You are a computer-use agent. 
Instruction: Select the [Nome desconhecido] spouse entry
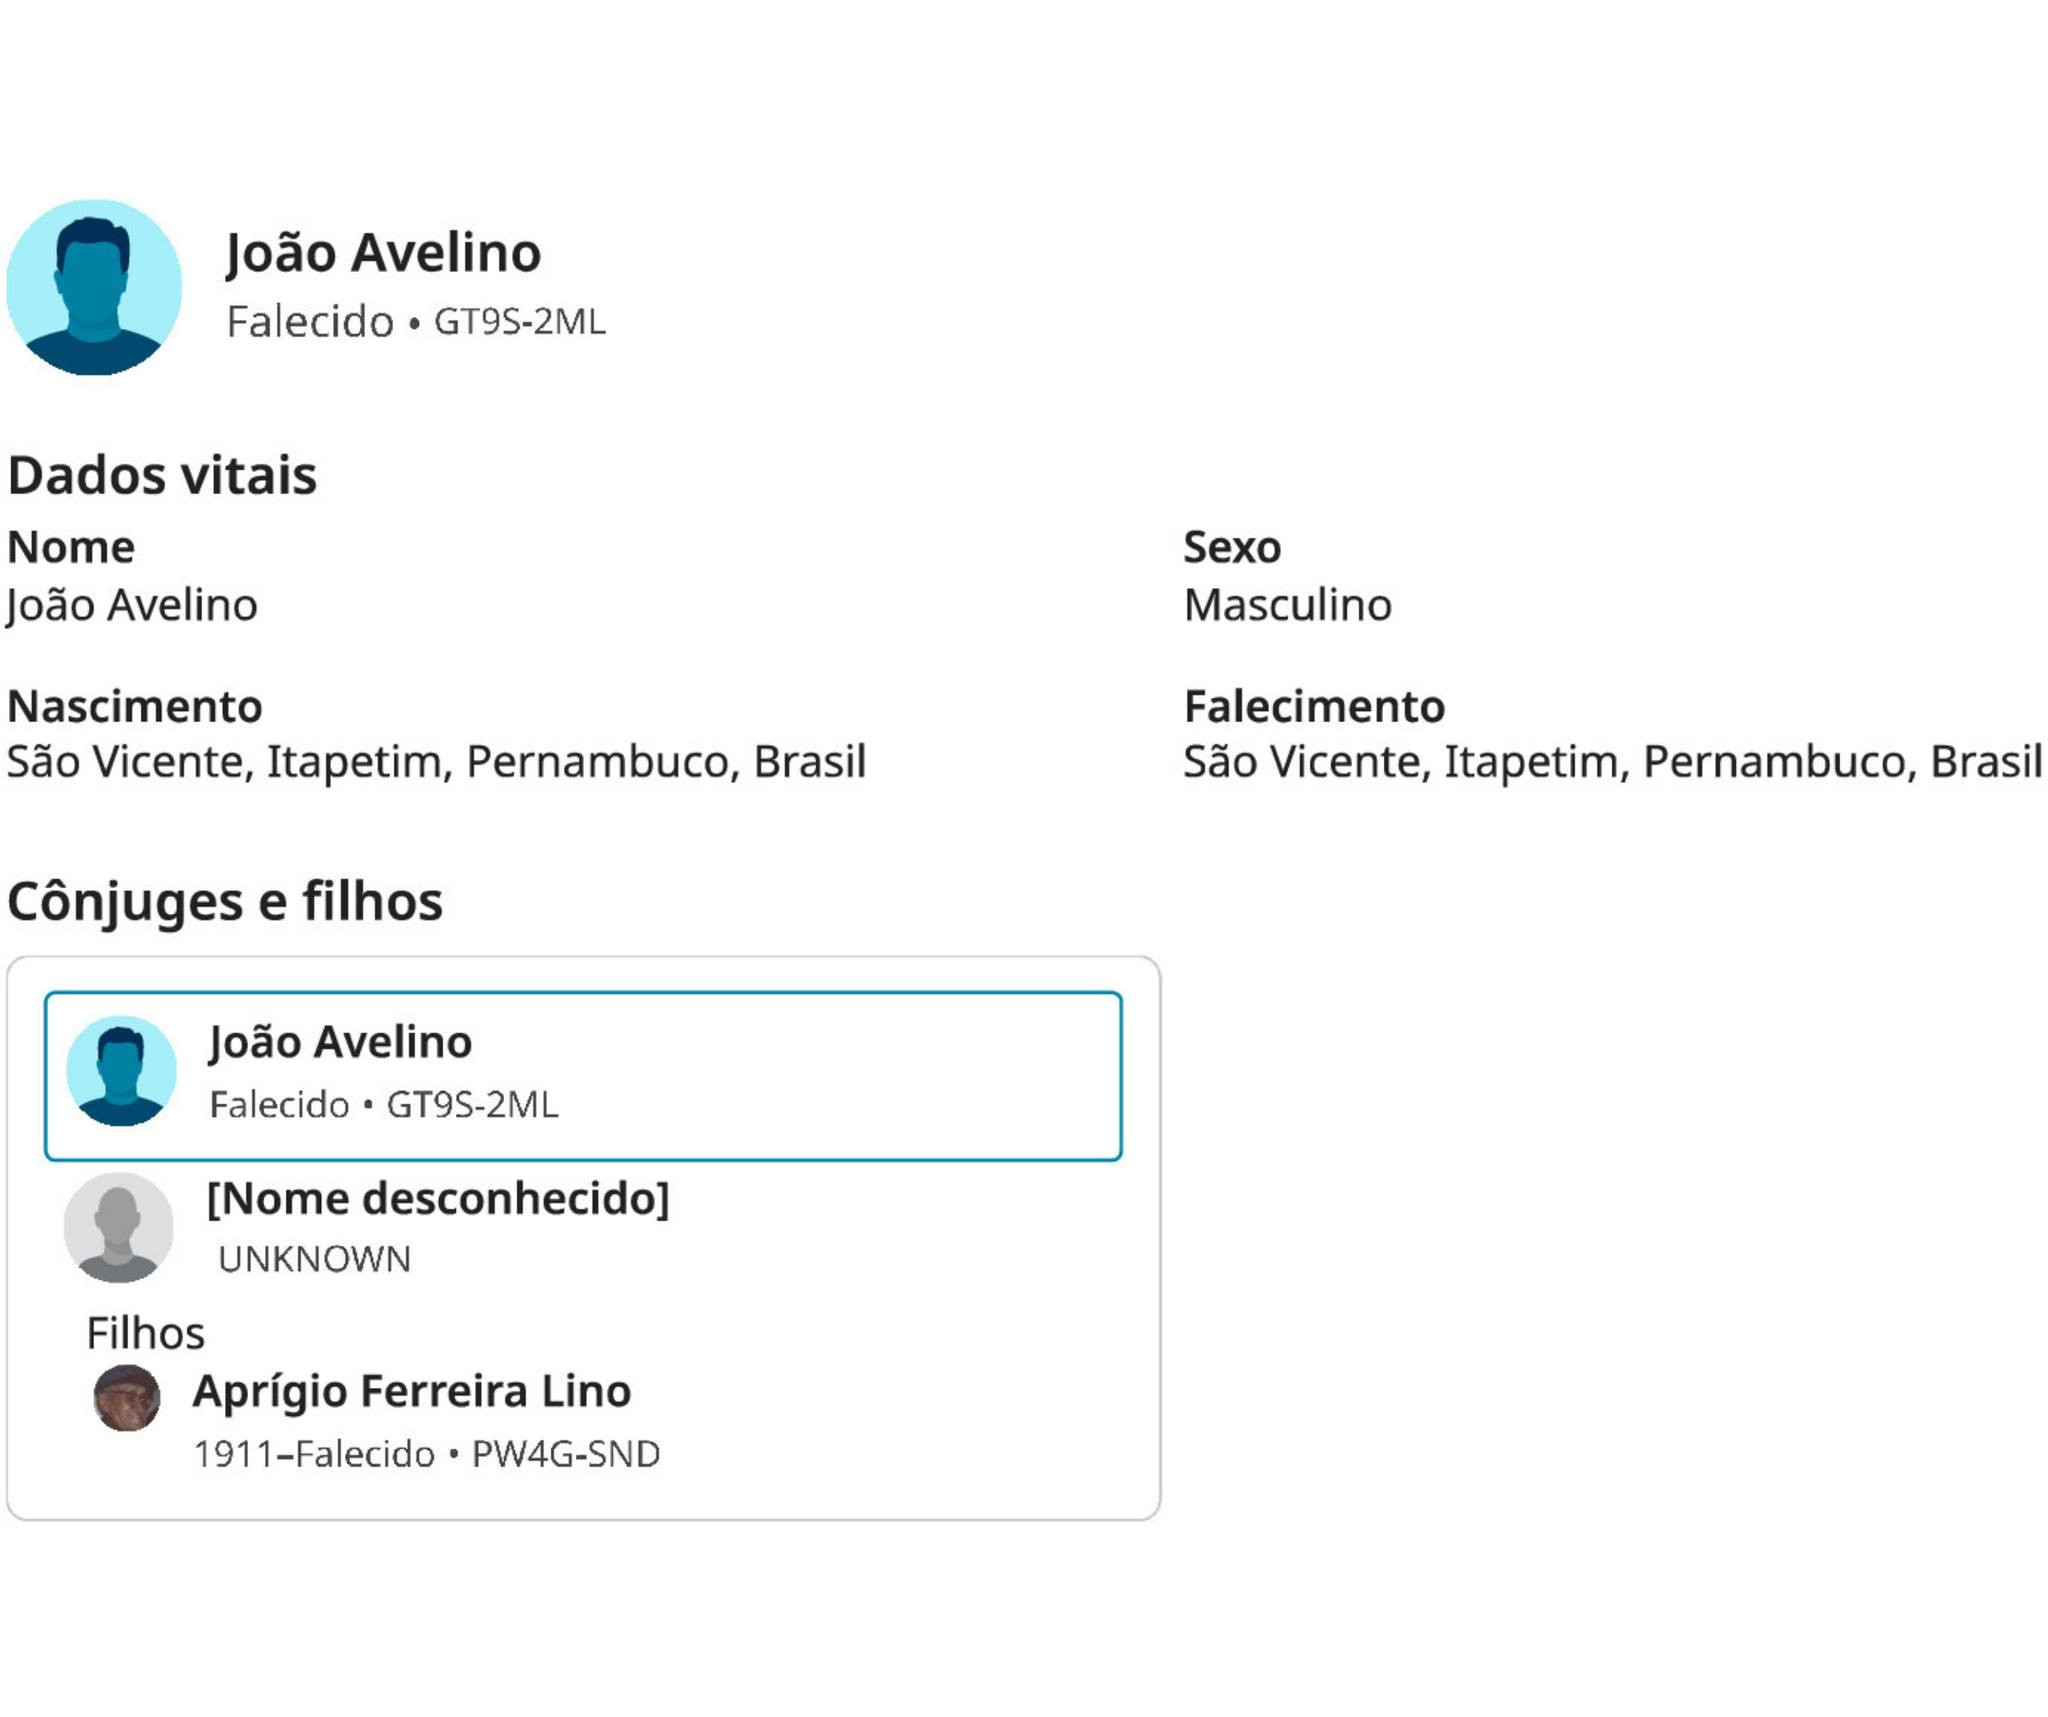click(437, 1198)
